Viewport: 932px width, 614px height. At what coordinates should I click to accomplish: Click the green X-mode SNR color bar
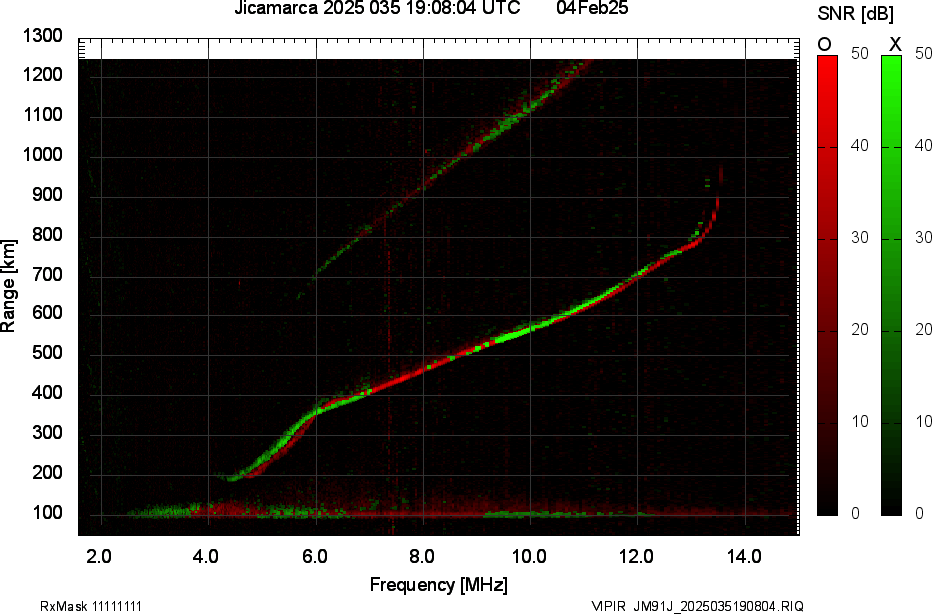pos(891,285)
